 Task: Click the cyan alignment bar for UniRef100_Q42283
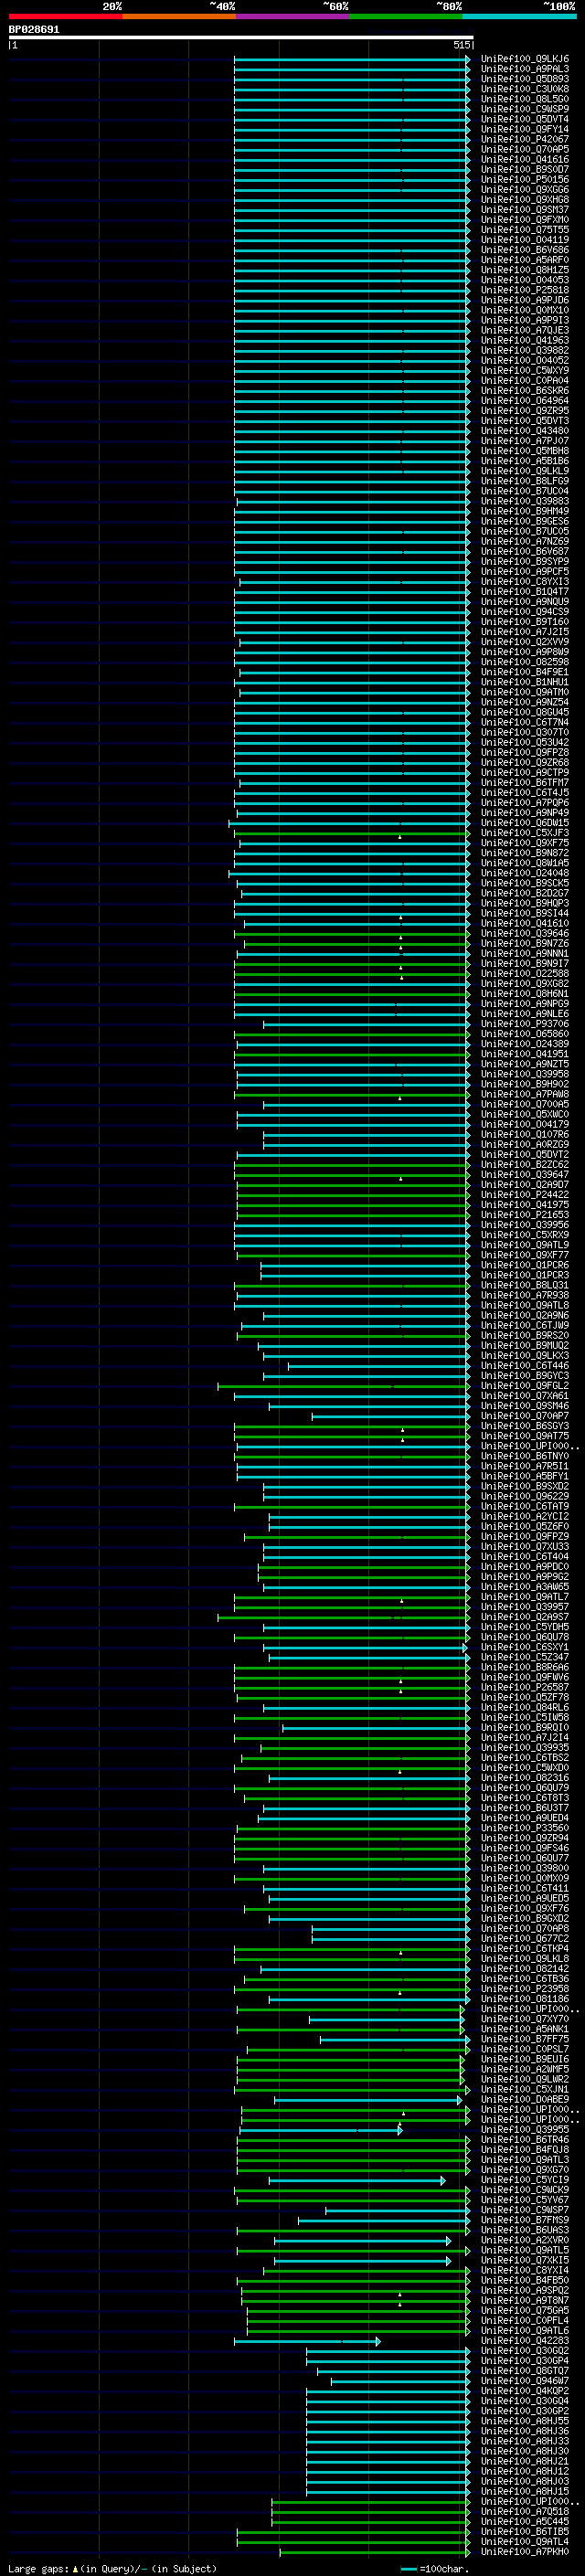click(307, 2341)
